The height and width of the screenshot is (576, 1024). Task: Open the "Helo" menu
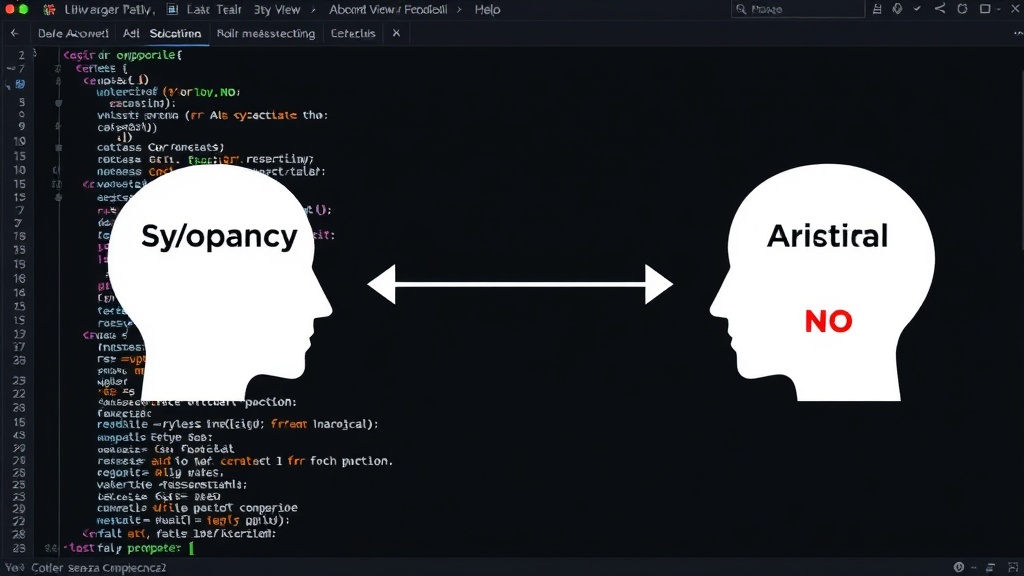[487, 10]
